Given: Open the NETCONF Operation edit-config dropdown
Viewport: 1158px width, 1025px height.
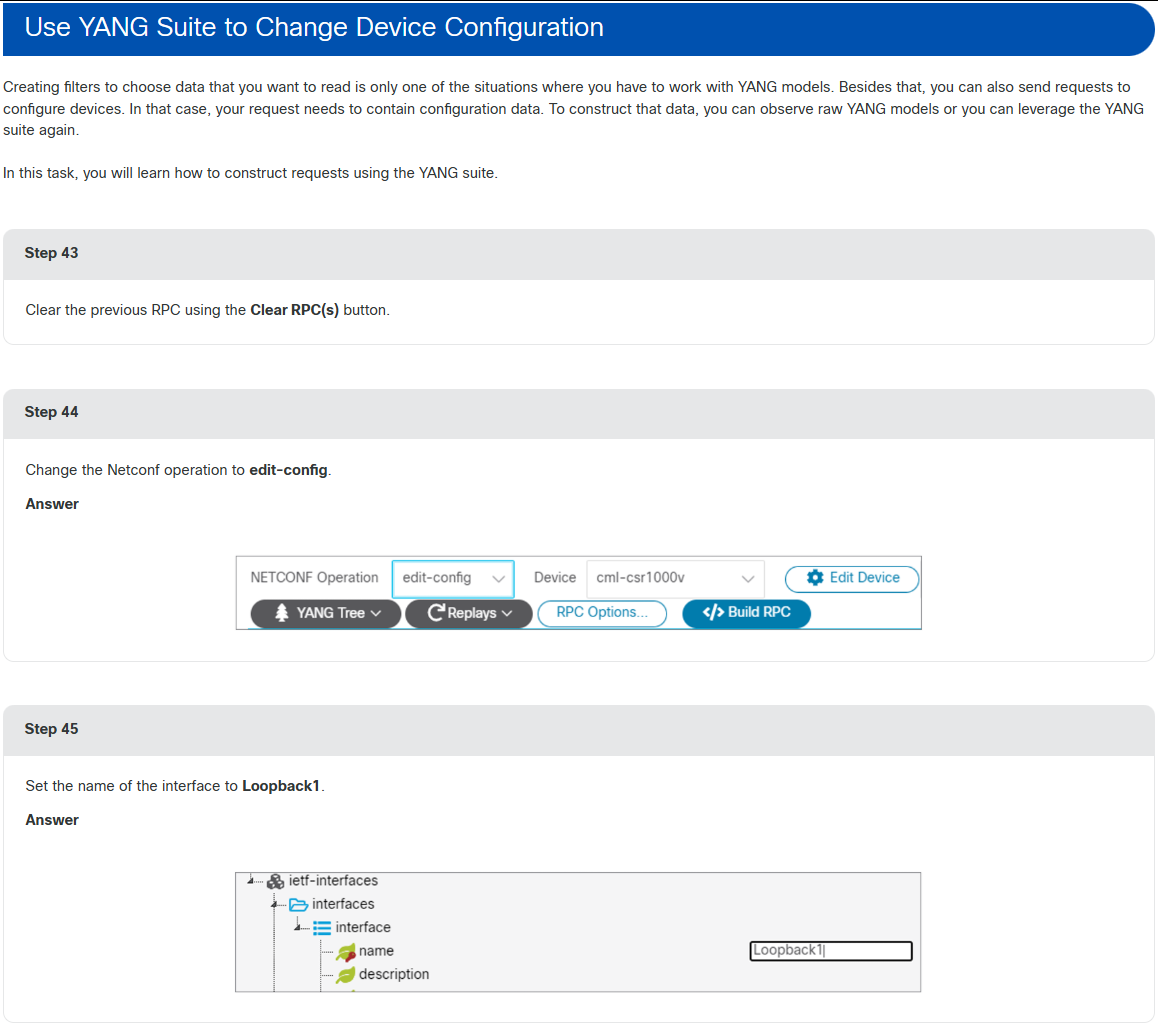Looking at the screenshot, I should [453, 578].
